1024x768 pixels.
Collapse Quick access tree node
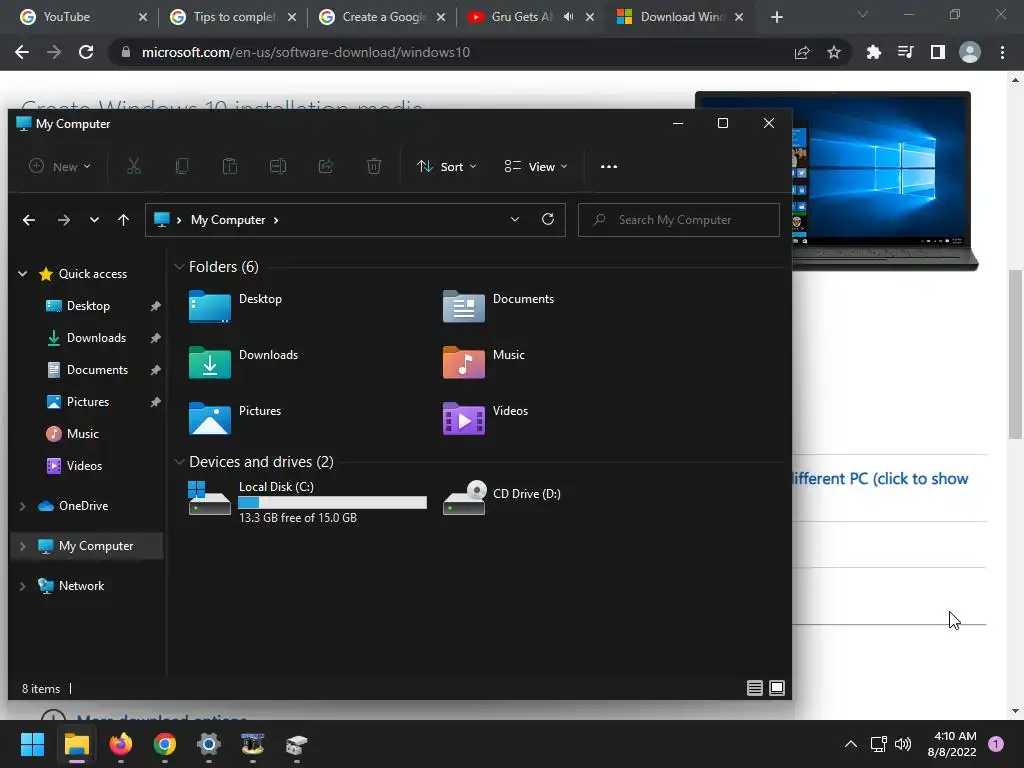[x=23, y=274]
